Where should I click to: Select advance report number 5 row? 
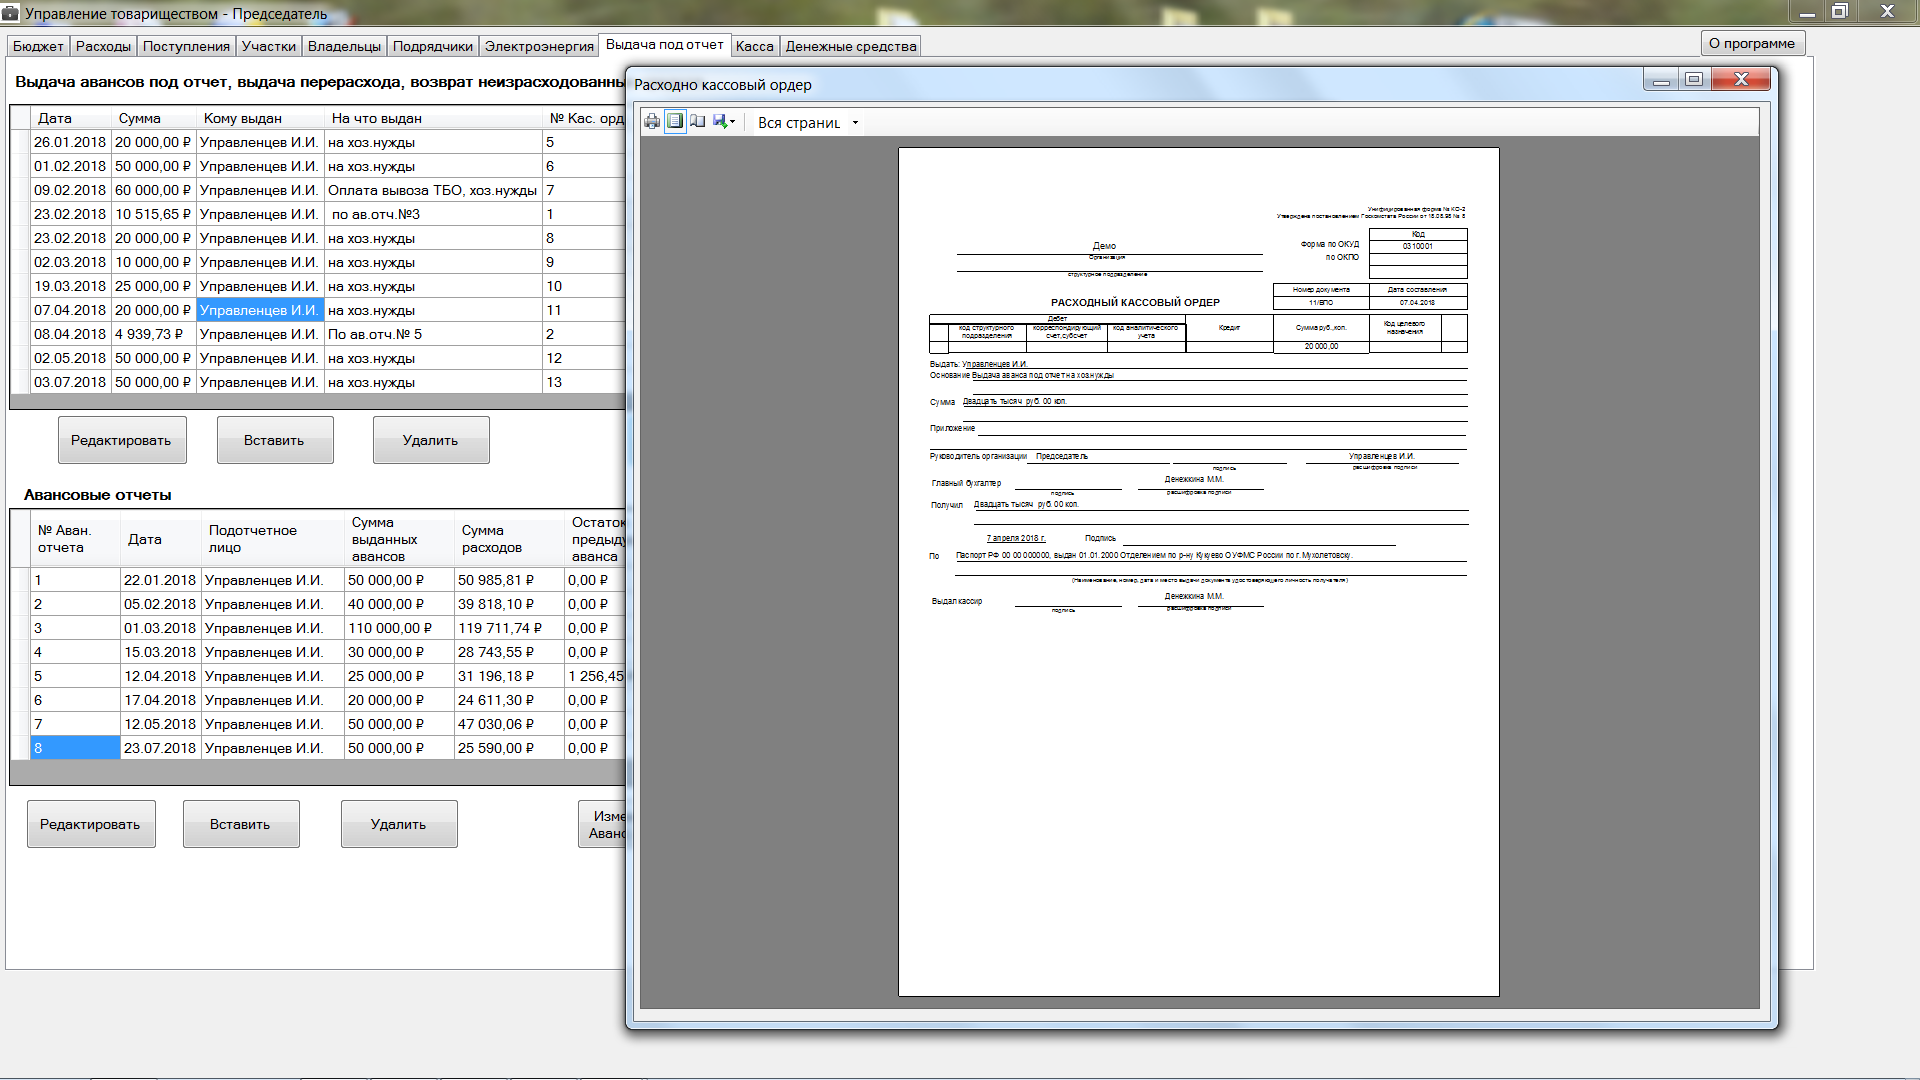75,676
